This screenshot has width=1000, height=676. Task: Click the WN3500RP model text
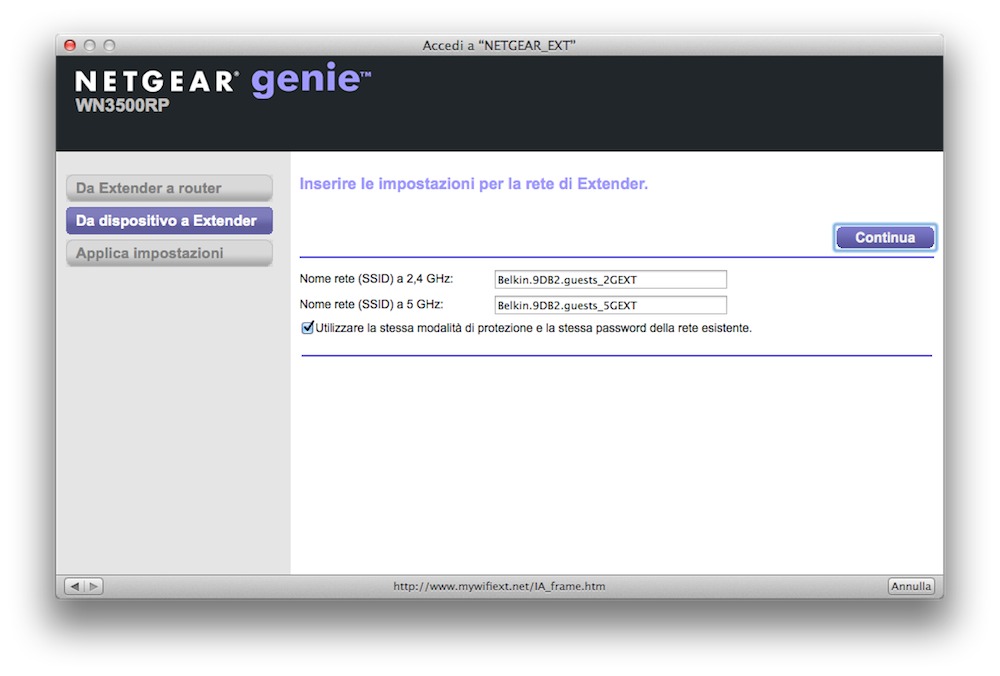coord(122,105)
